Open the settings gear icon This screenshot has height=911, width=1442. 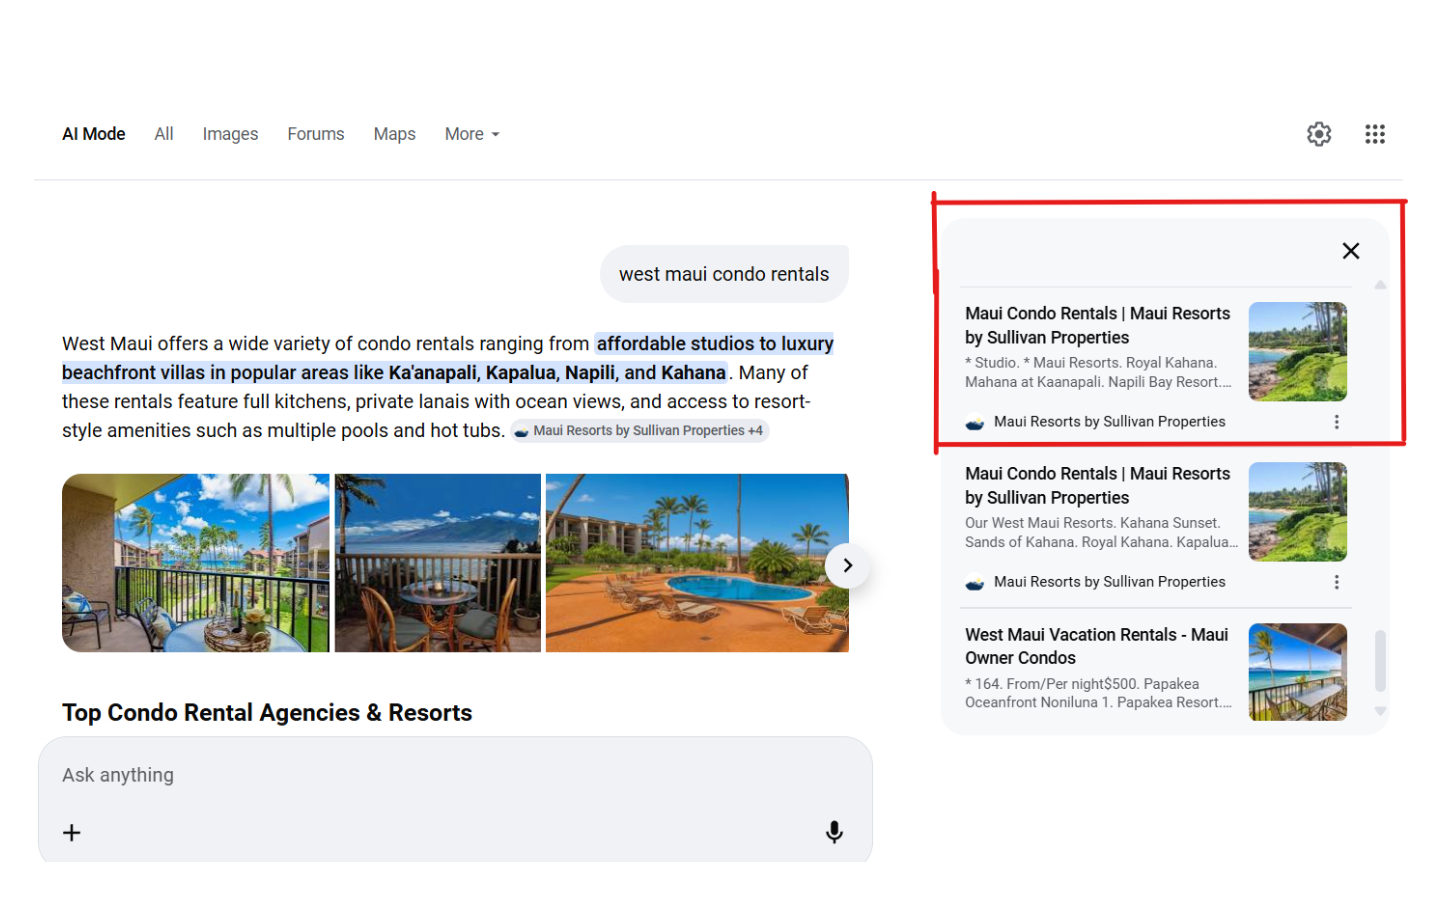point(1319,134)
